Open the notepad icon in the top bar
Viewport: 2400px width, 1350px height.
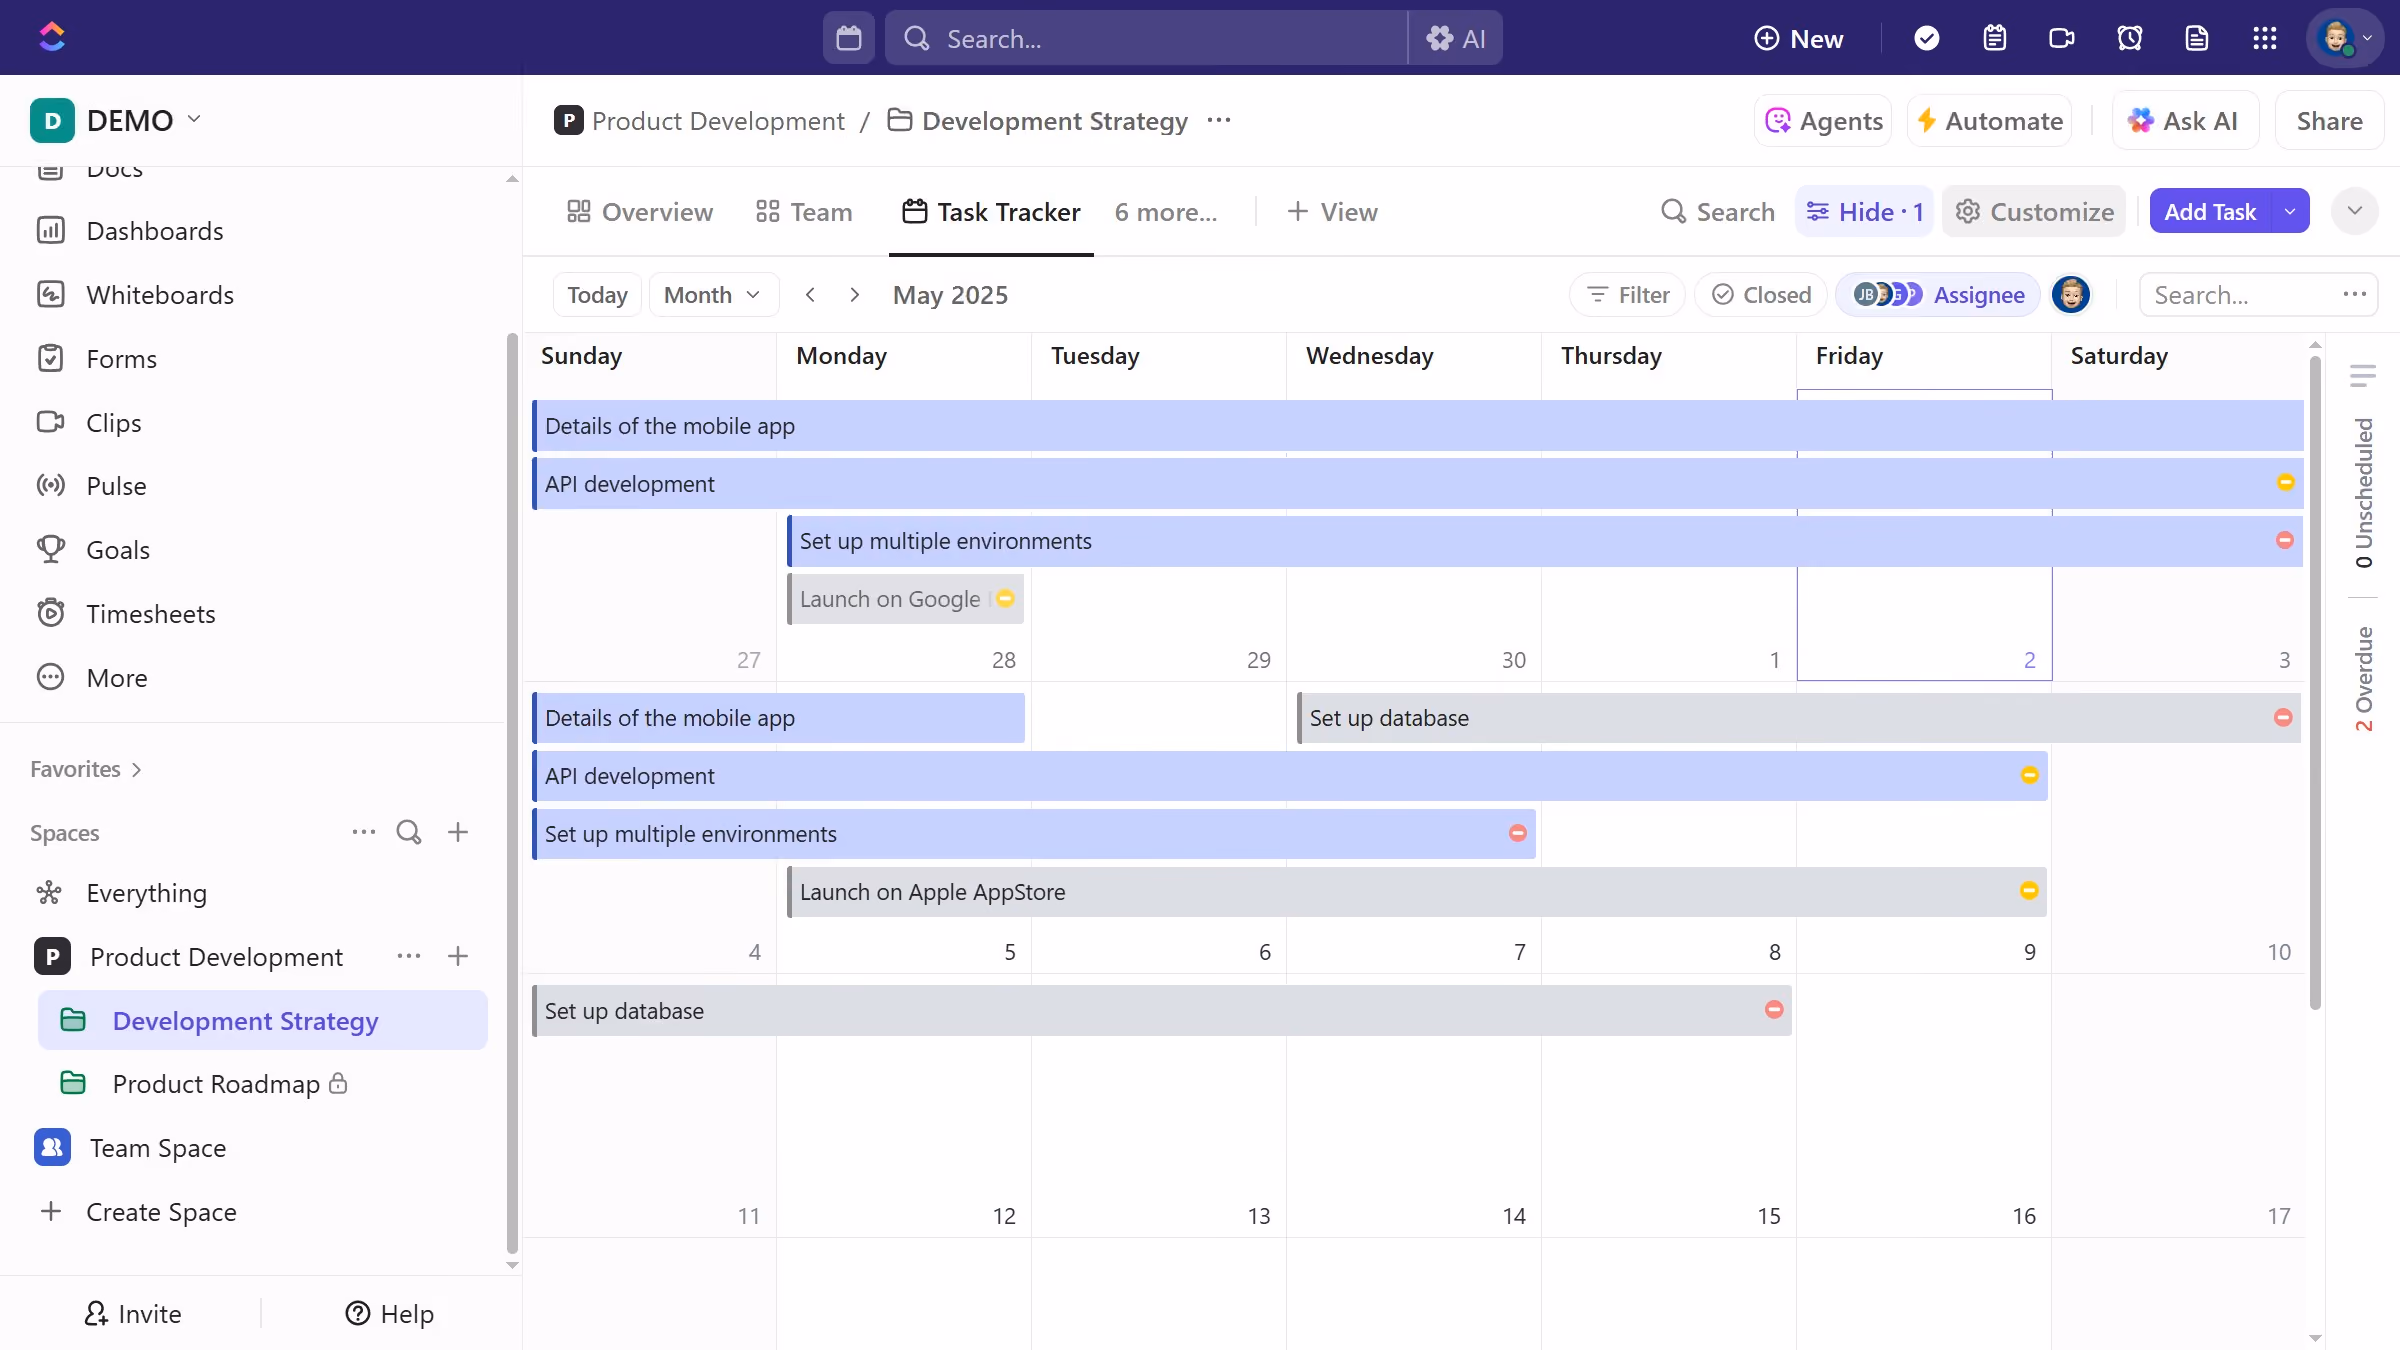[x=1995, y=38]
